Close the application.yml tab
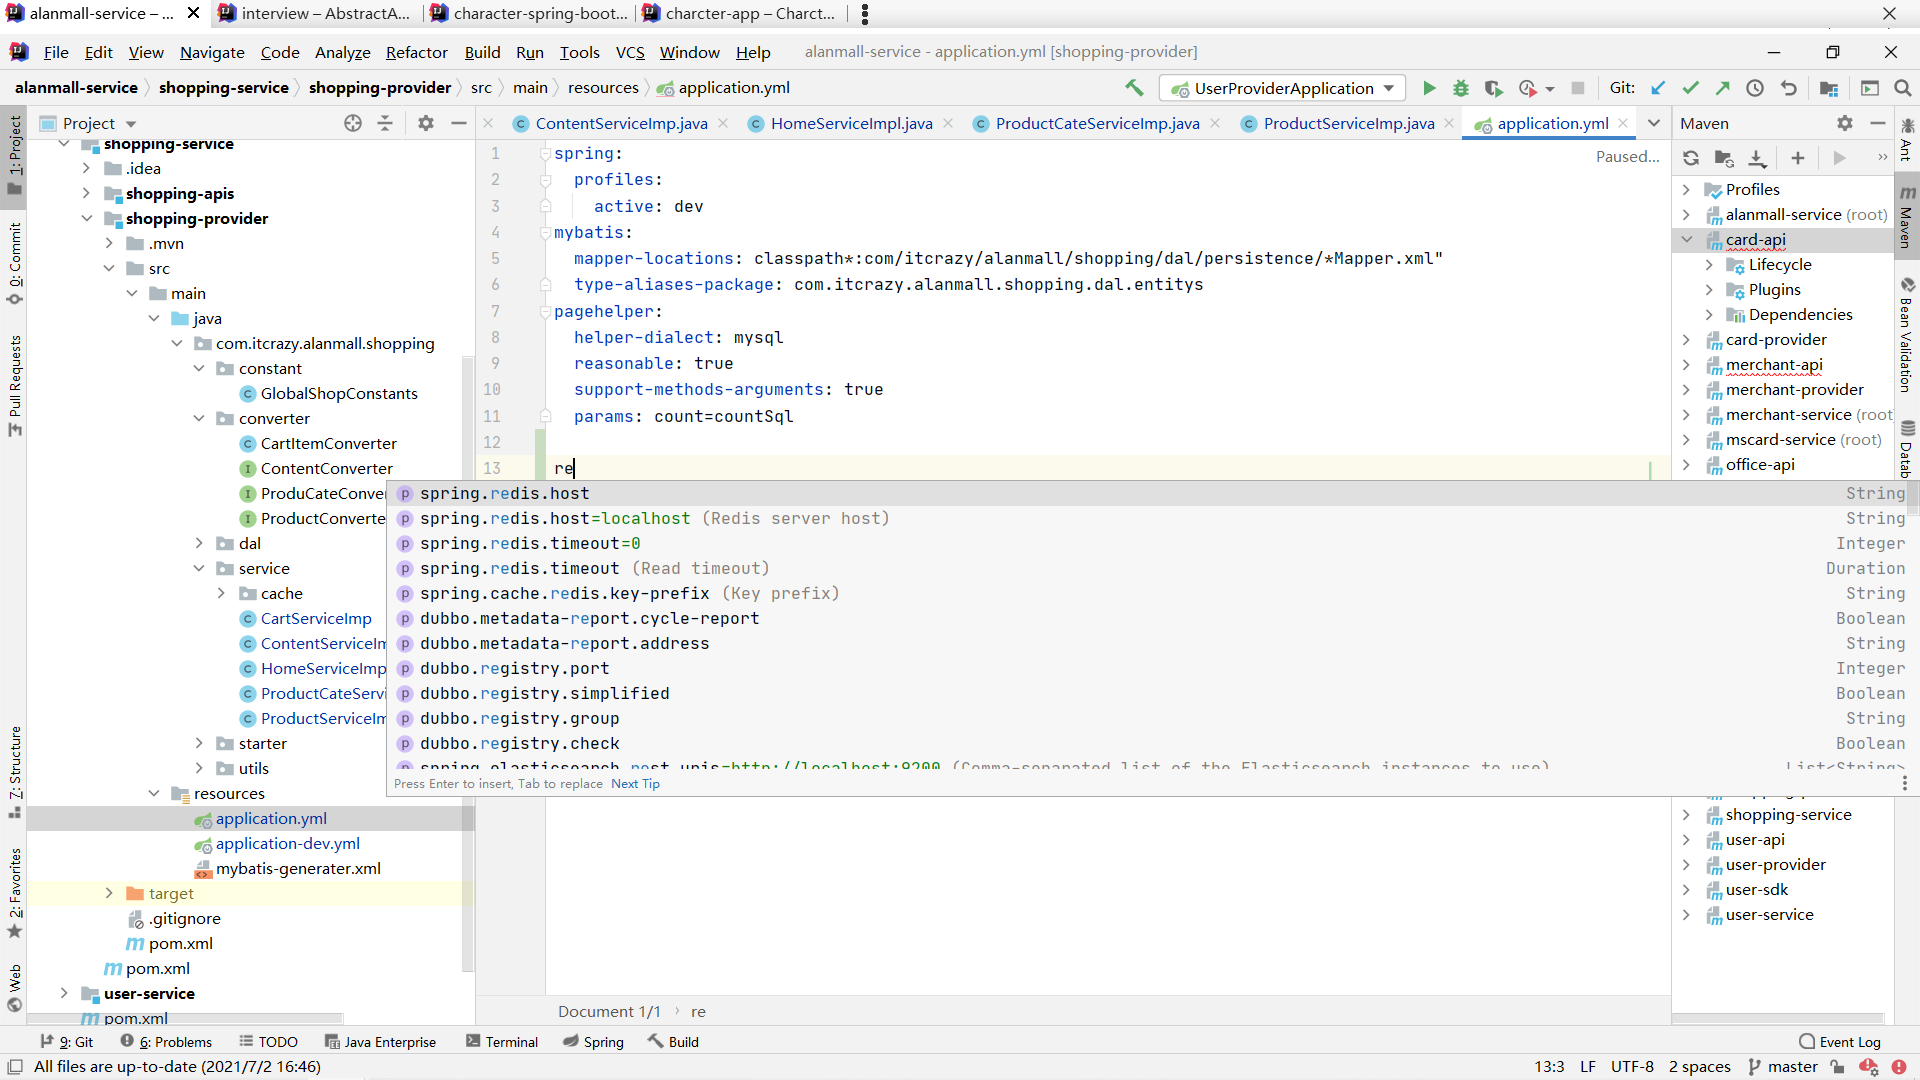Image resolution: width=1920 pixels, height=1080 pixels. (1623, 123)
